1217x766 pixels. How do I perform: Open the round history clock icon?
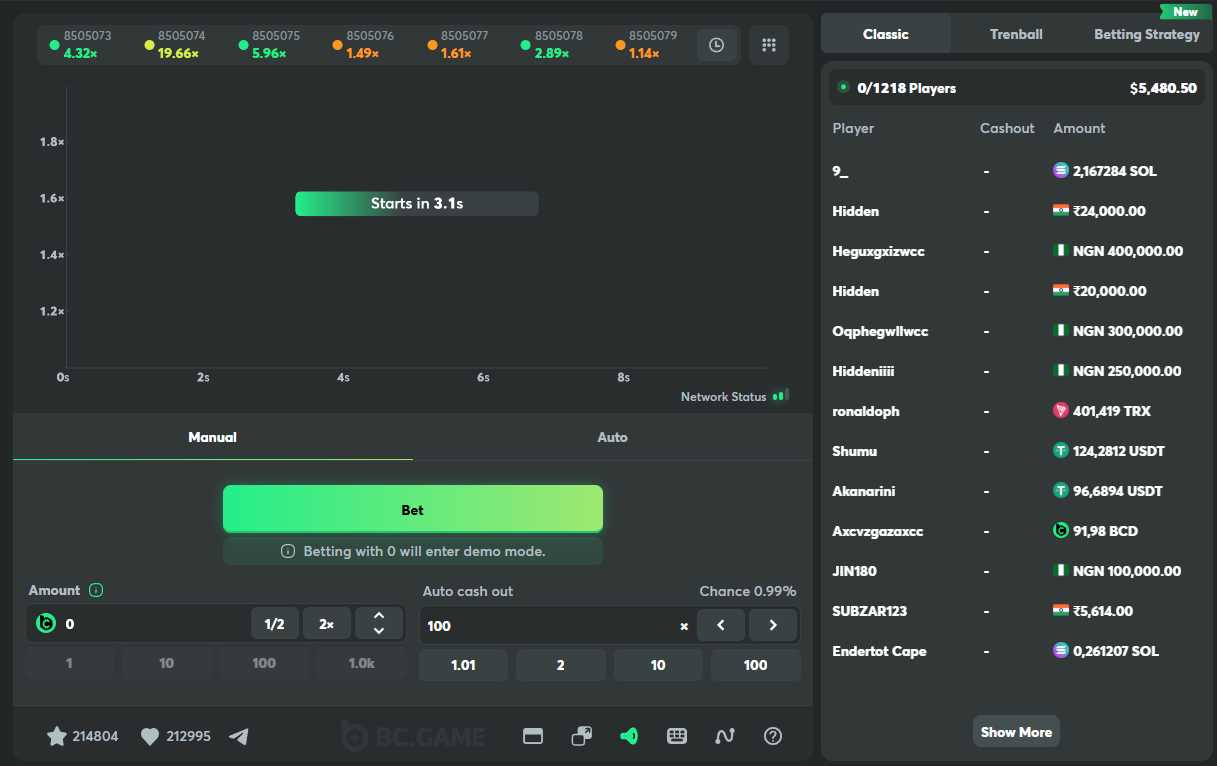click(717, 45)
